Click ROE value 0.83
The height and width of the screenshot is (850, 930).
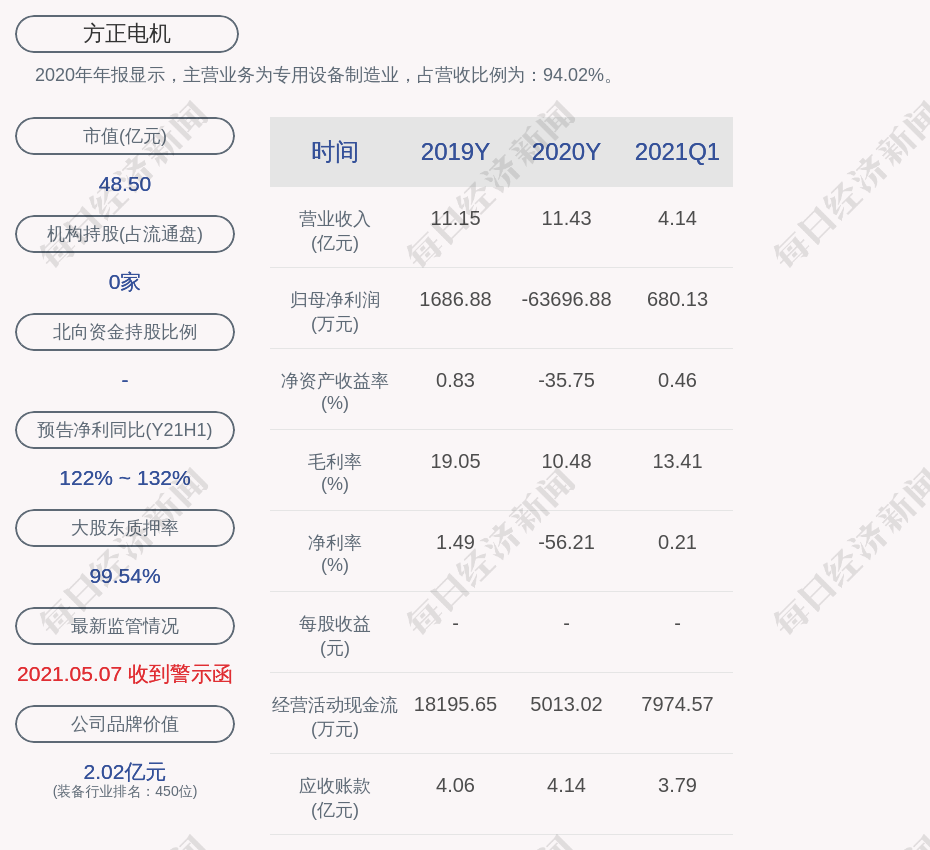[455, 380]
